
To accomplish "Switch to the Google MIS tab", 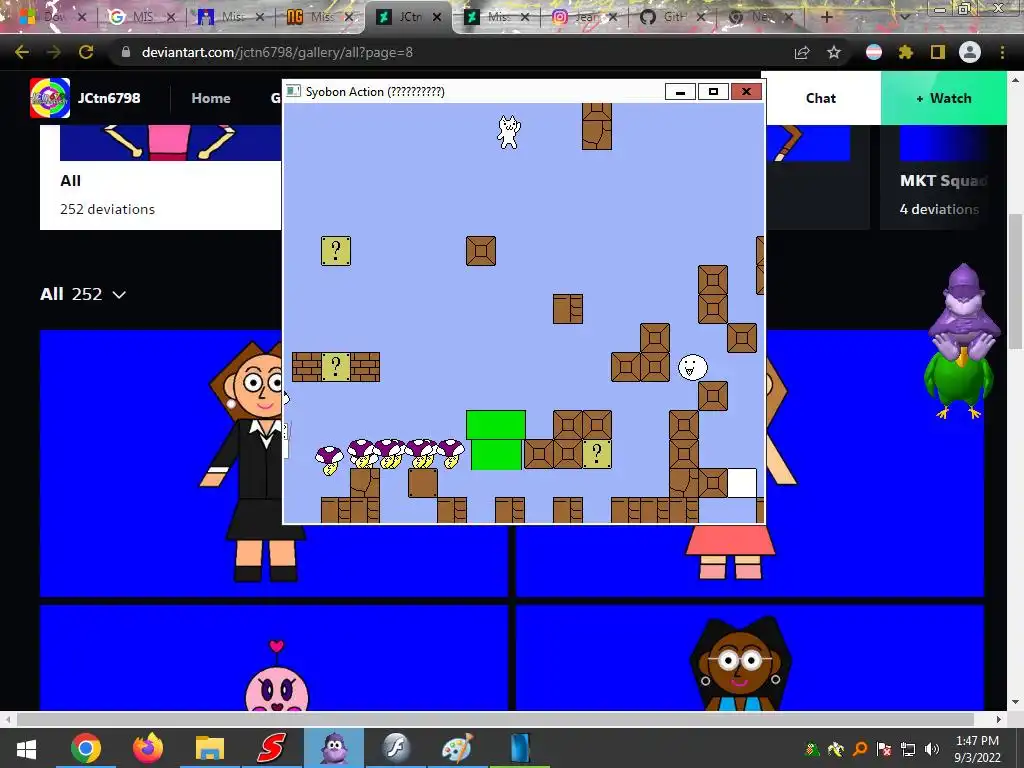I will (x=142, y=17).
